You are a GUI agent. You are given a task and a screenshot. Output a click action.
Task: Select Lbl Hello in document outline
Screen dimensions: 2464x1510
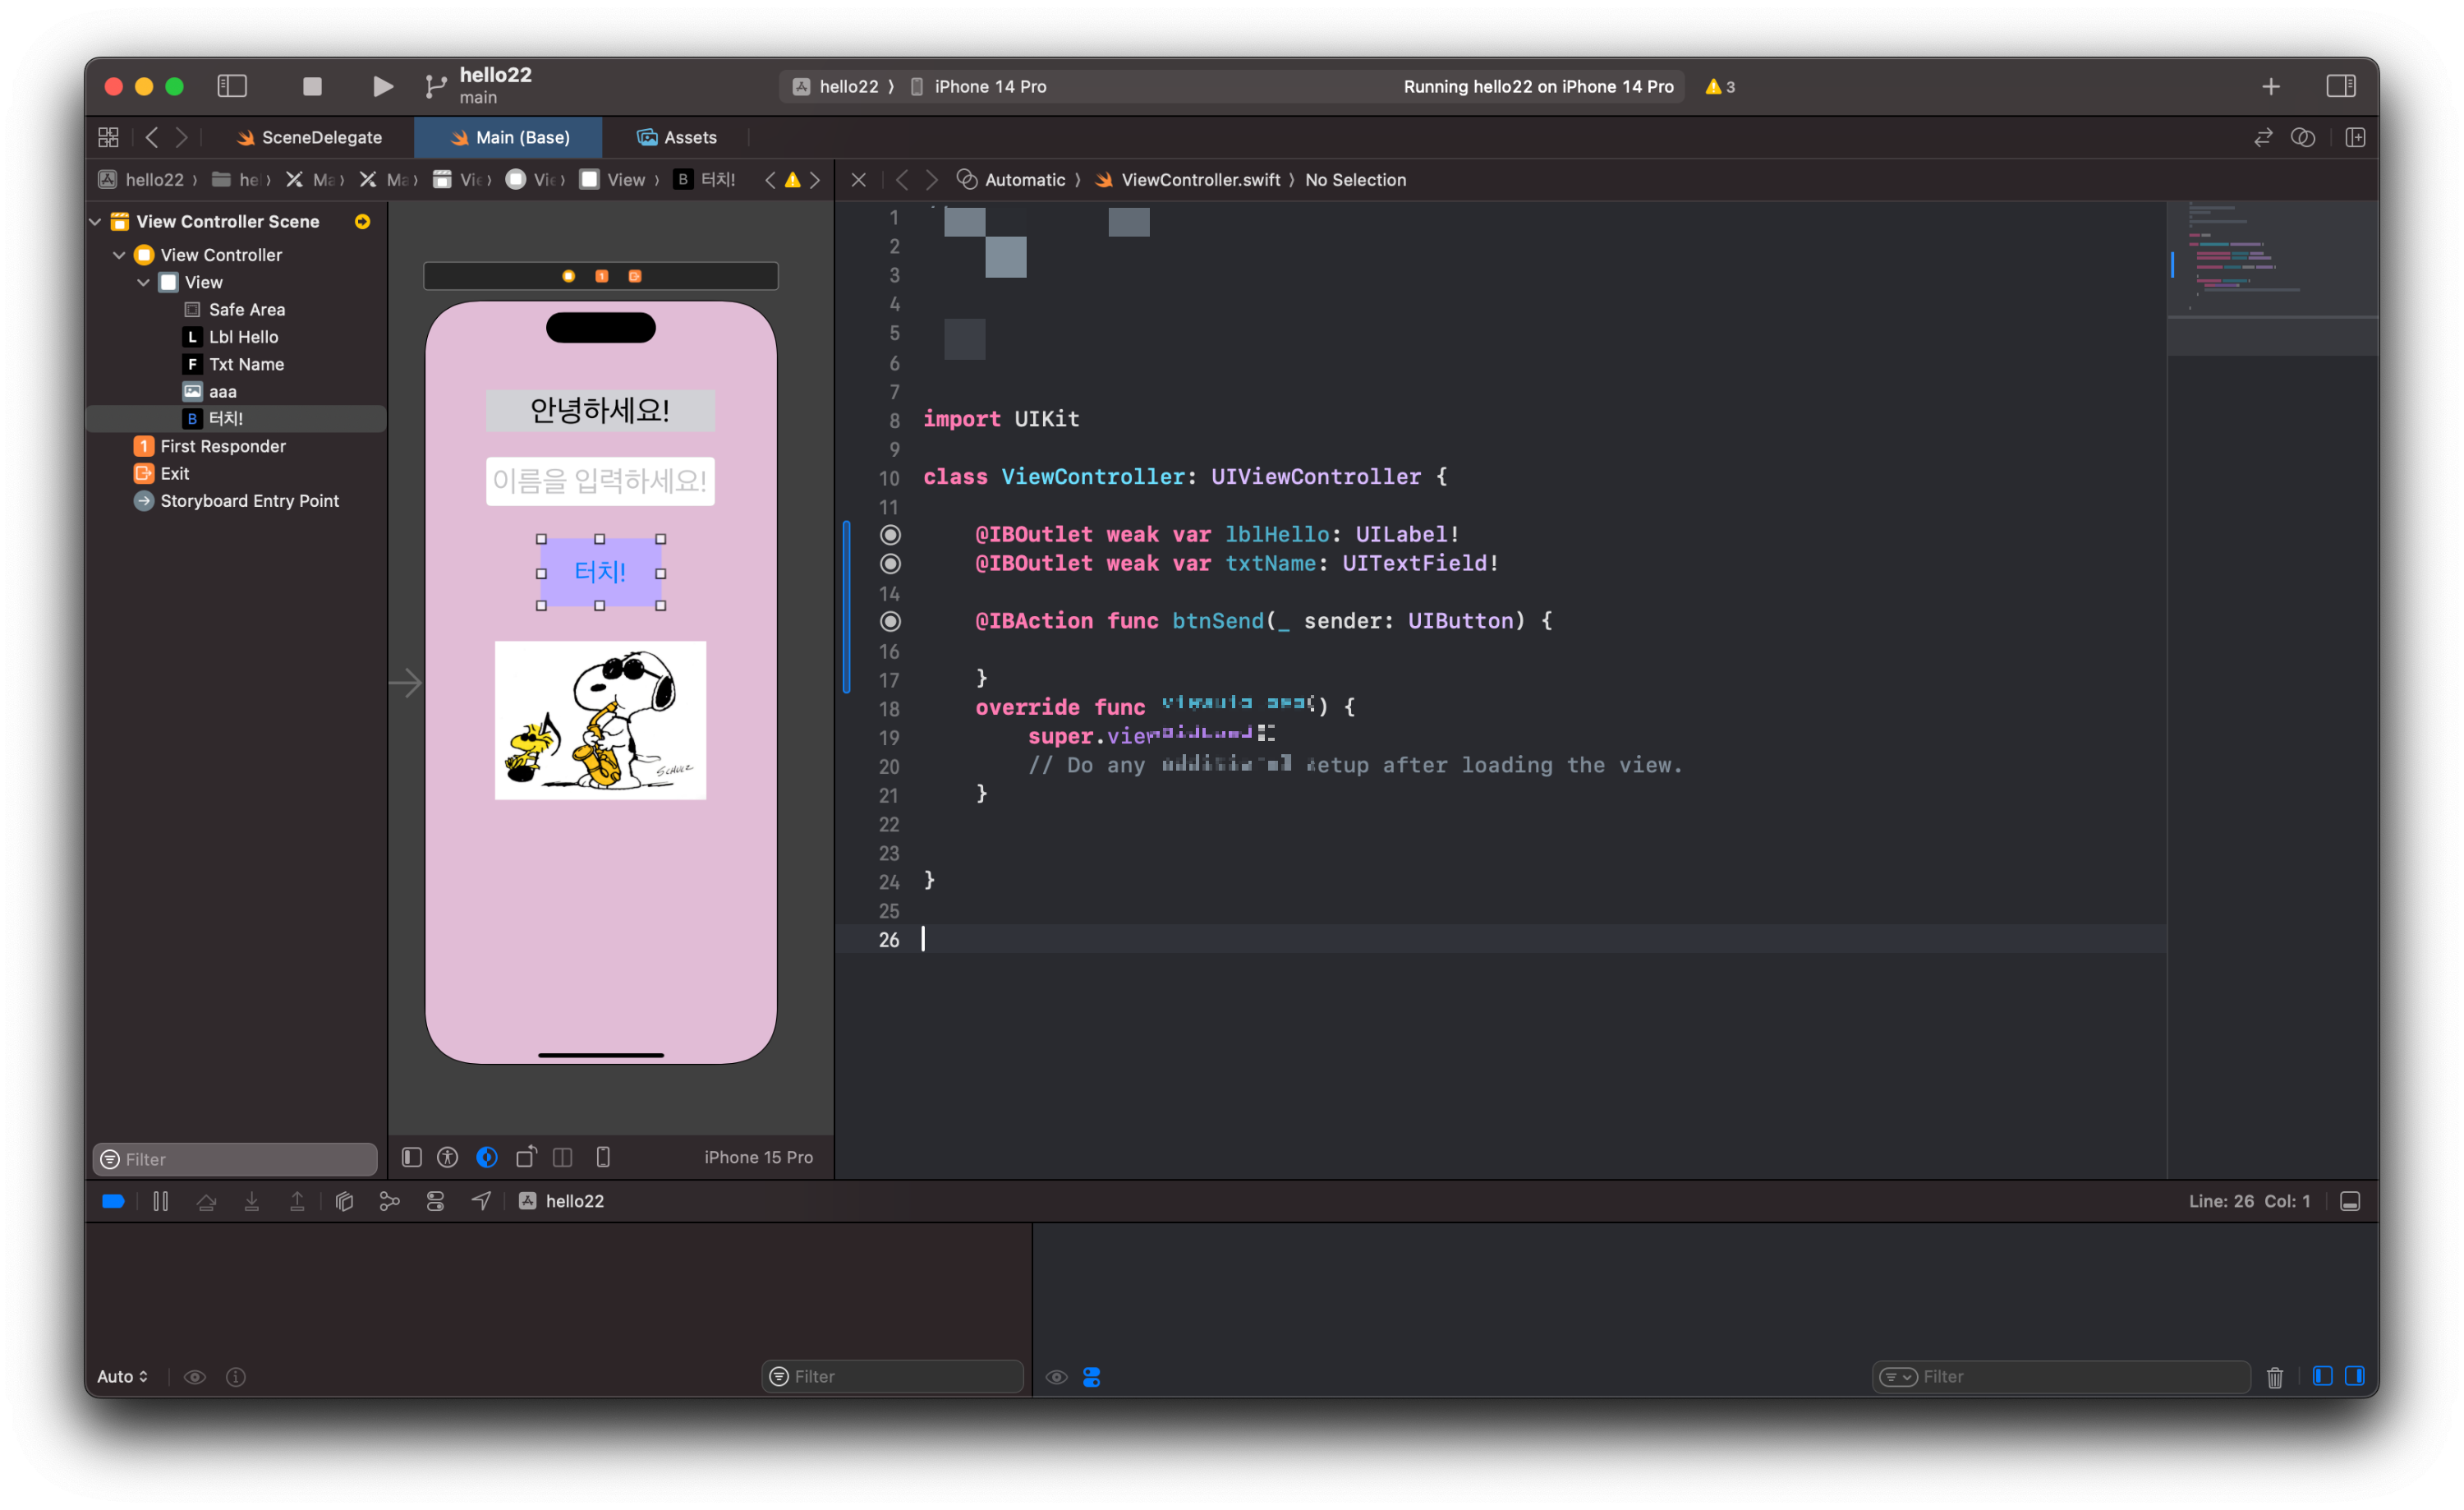point(243,337)
